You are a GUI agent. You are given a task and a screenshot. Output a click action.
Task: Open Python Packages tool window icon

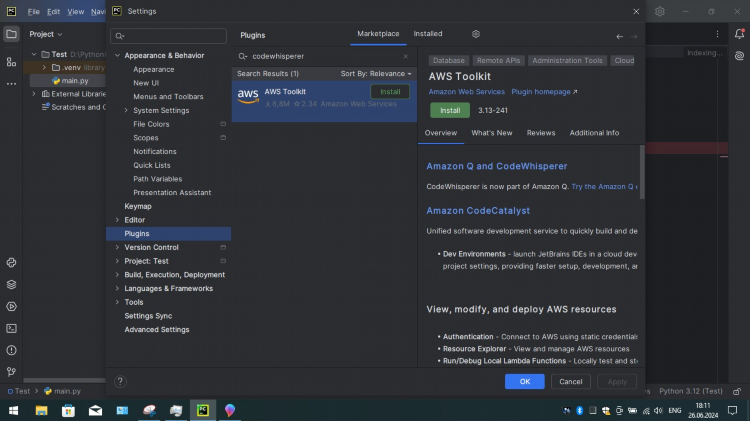click(11, 263)
